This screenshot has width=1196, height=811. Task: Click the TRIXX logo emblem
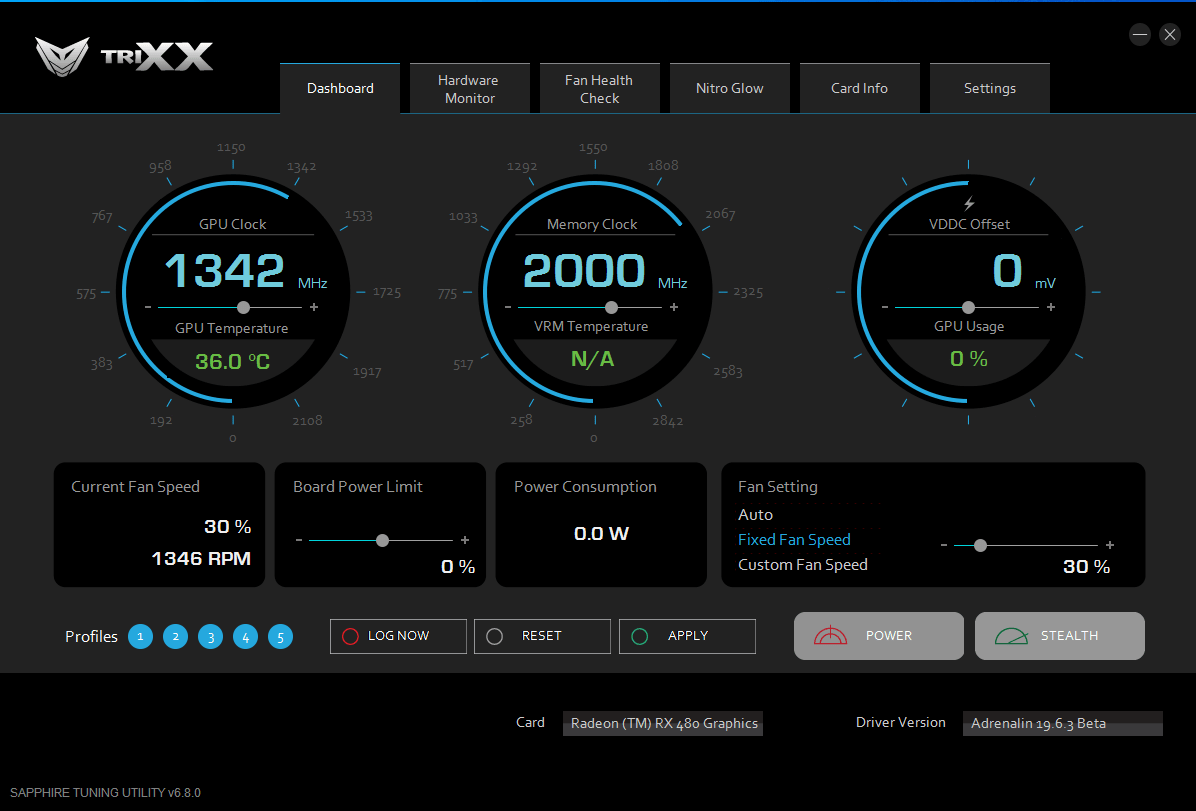(x=62, y=56)
